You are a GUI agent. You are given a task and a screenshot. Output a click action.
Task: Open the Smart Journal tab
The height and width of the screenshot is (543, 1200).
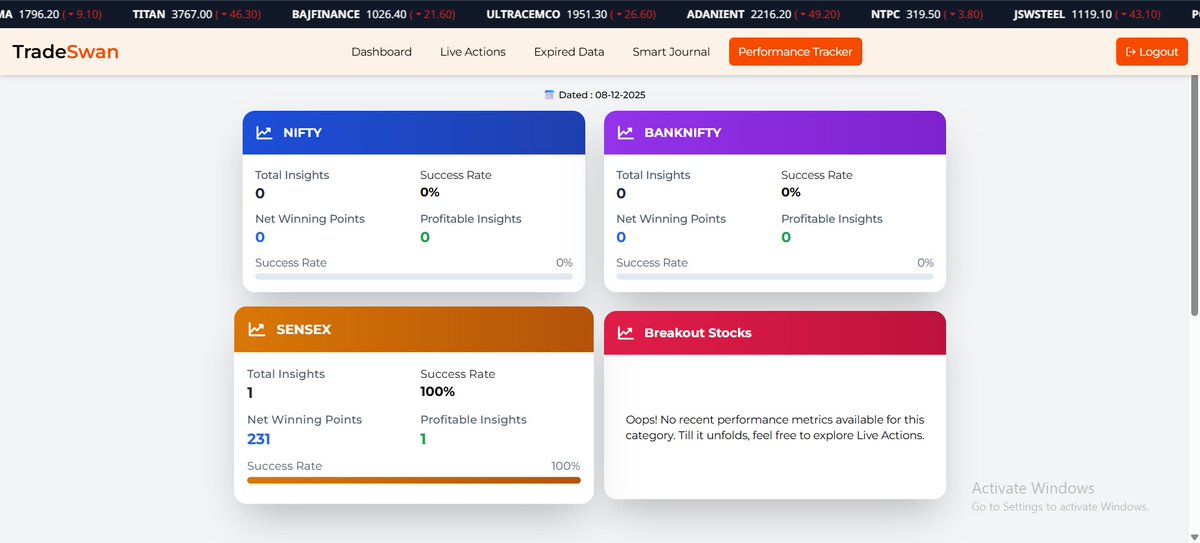[671, 52]
